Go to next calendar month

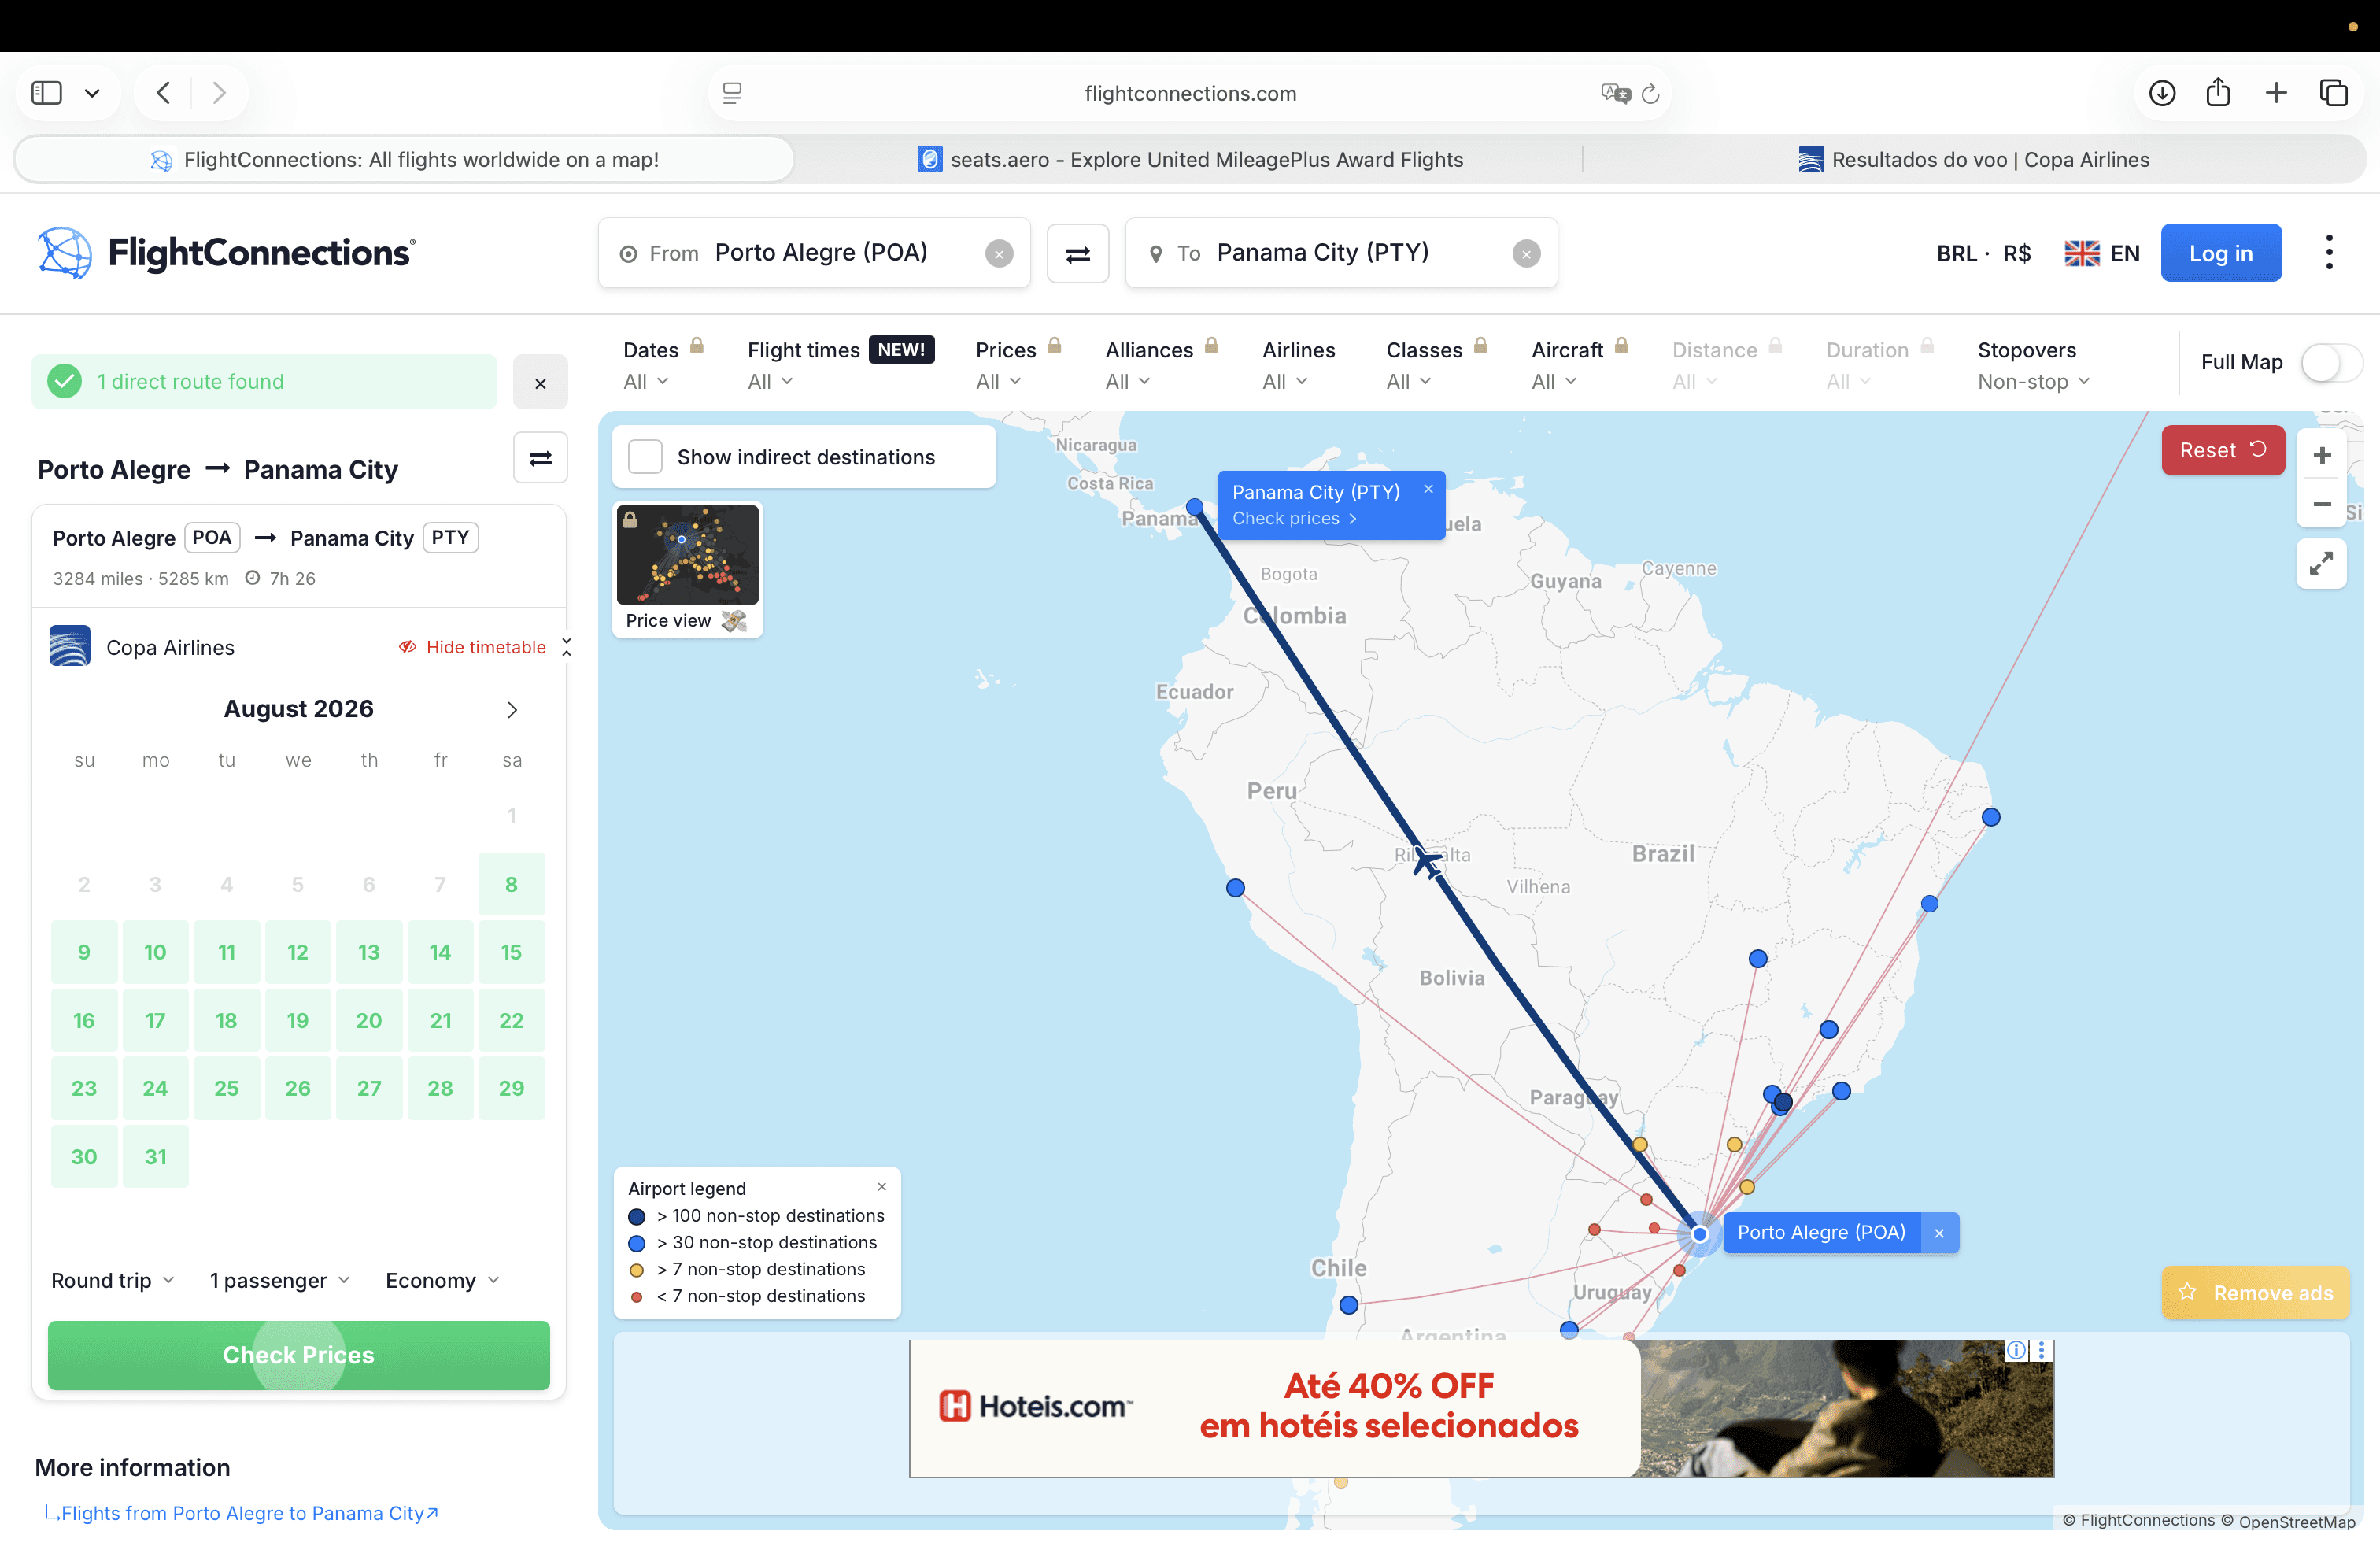[x=512, y=709]
